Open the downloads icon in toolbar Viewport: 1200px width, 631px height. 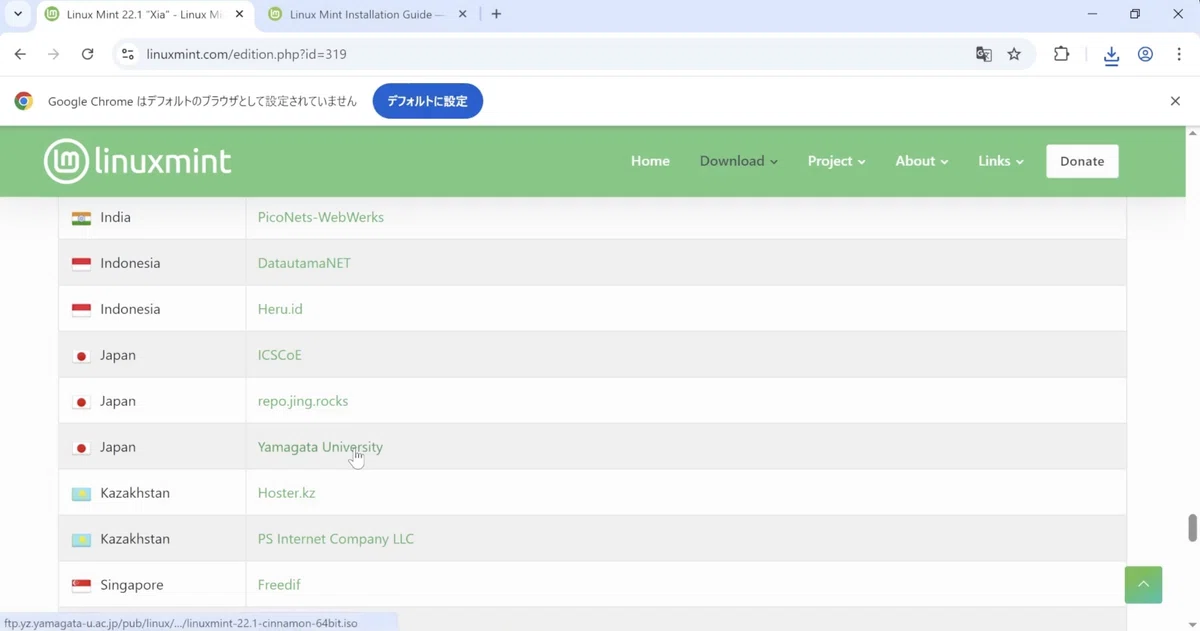point(1111,55)
